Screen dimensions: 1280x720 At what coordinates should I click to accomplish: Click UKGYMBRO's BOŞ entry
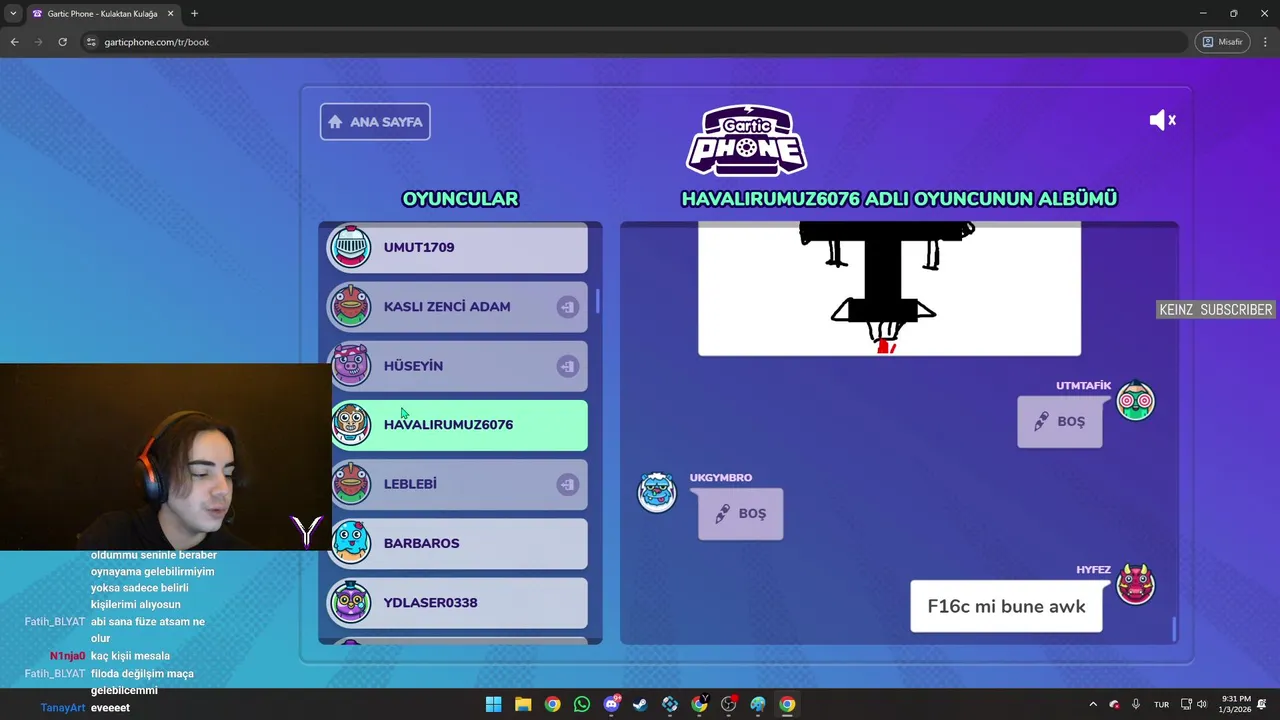tap(741, 514)
